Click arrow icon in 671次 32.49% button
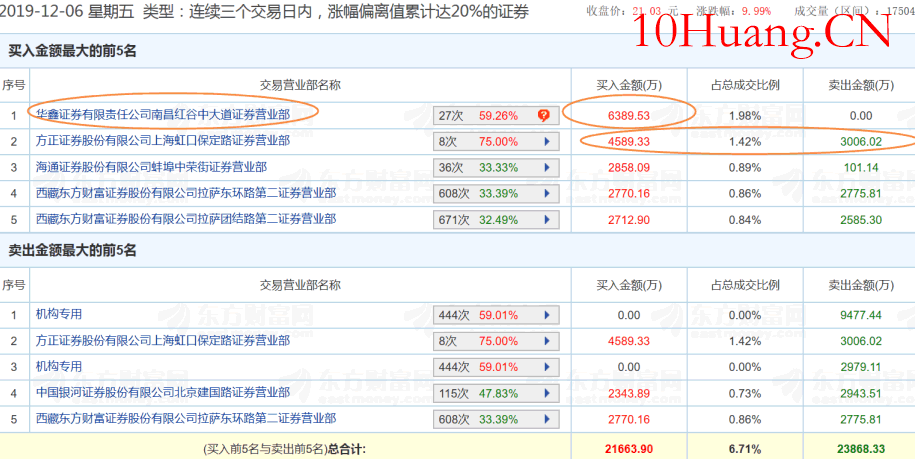 click(x=547, y=220)
